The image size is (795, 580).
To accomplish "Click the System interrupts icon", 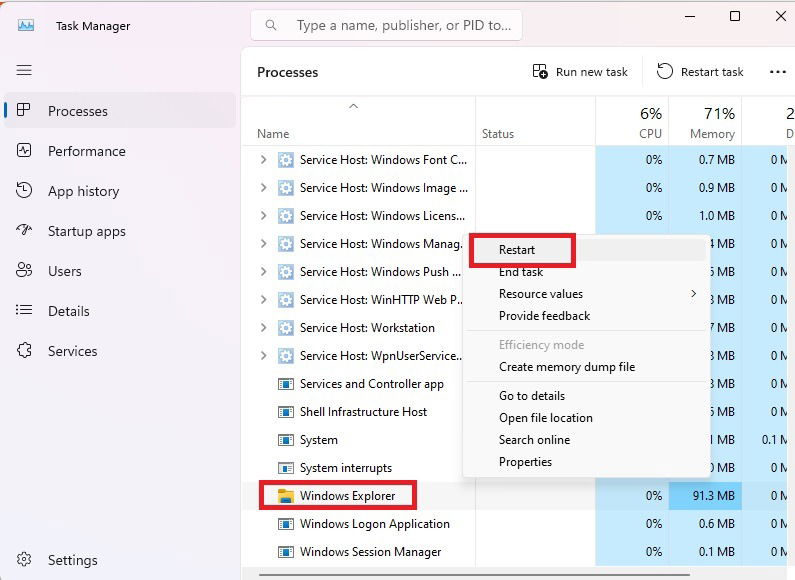I will (x=286, y=468).
